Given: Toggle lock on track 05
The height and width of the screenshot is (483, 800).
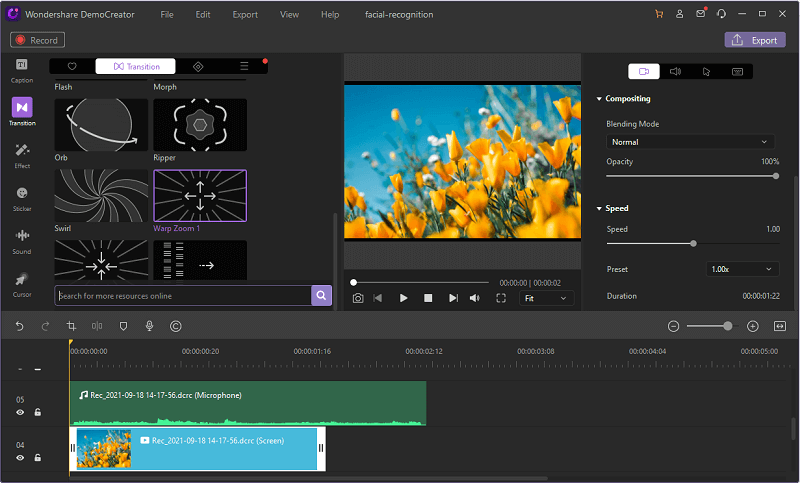Looking at the screenshot, I should pos(38,412).
